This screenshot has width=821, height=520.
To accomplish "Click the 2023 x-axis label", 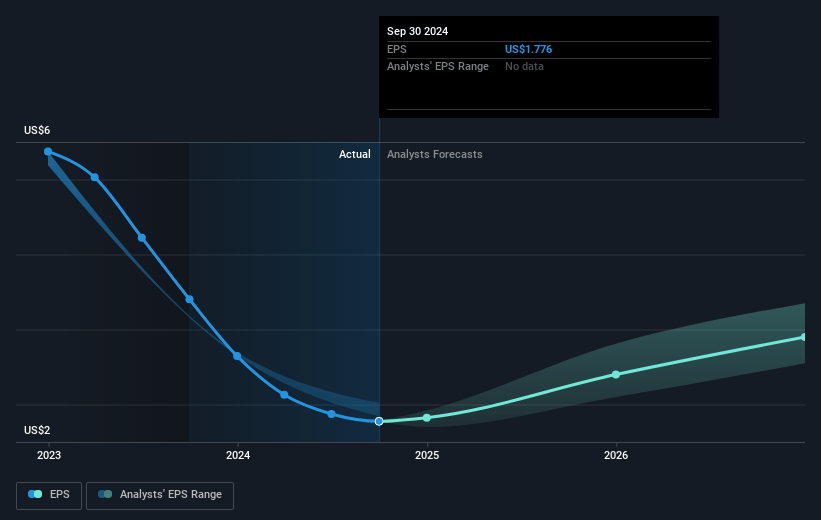I will coord(49,455).
